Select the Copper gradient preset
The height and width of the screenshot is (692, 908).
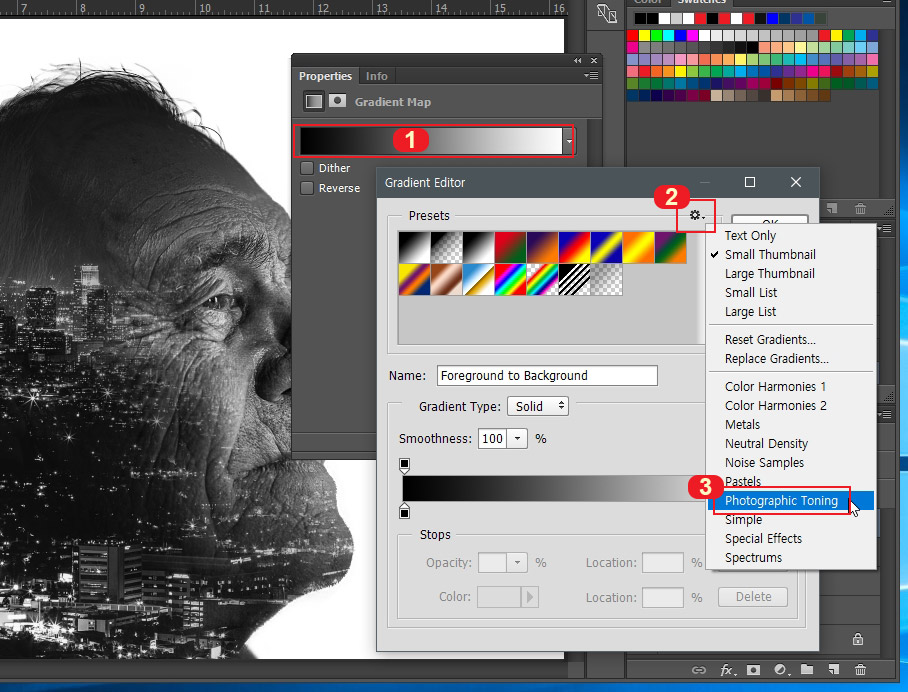point(446,280)
